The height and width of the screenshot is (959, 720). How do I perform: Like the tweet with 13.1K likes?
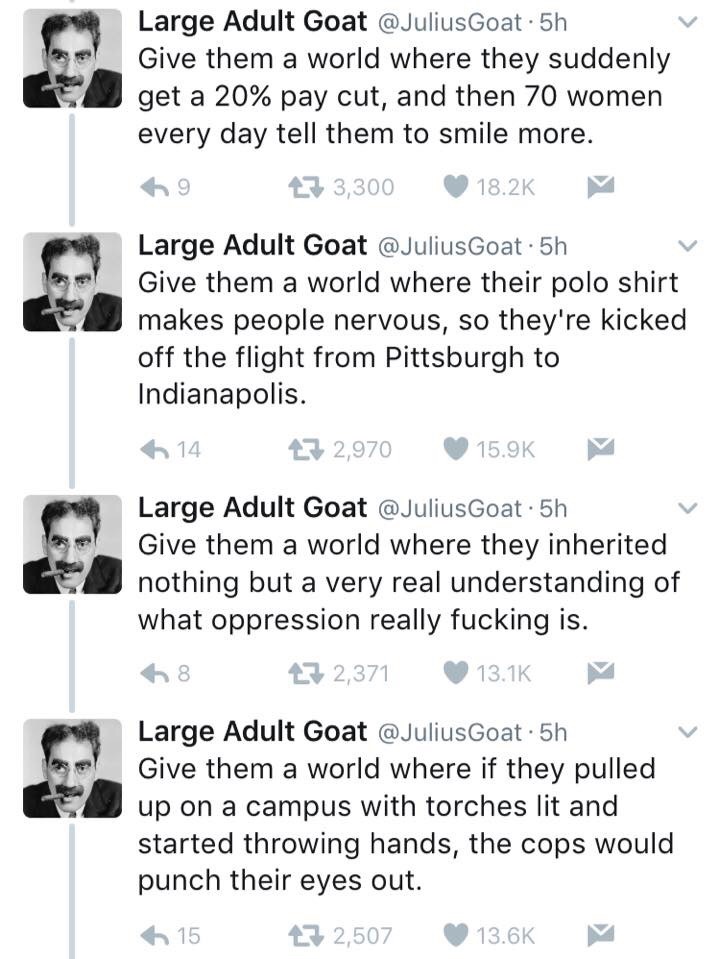[x=457, y=673]
